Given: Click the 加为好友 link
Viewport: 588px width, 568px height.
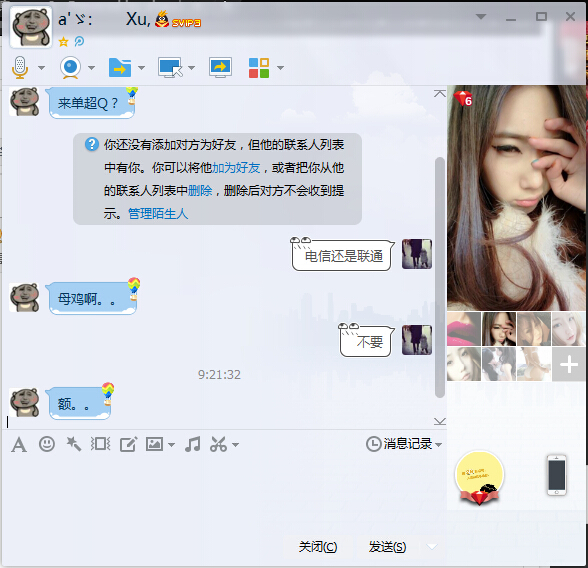Looking at the screenshot, I should 236,168.
